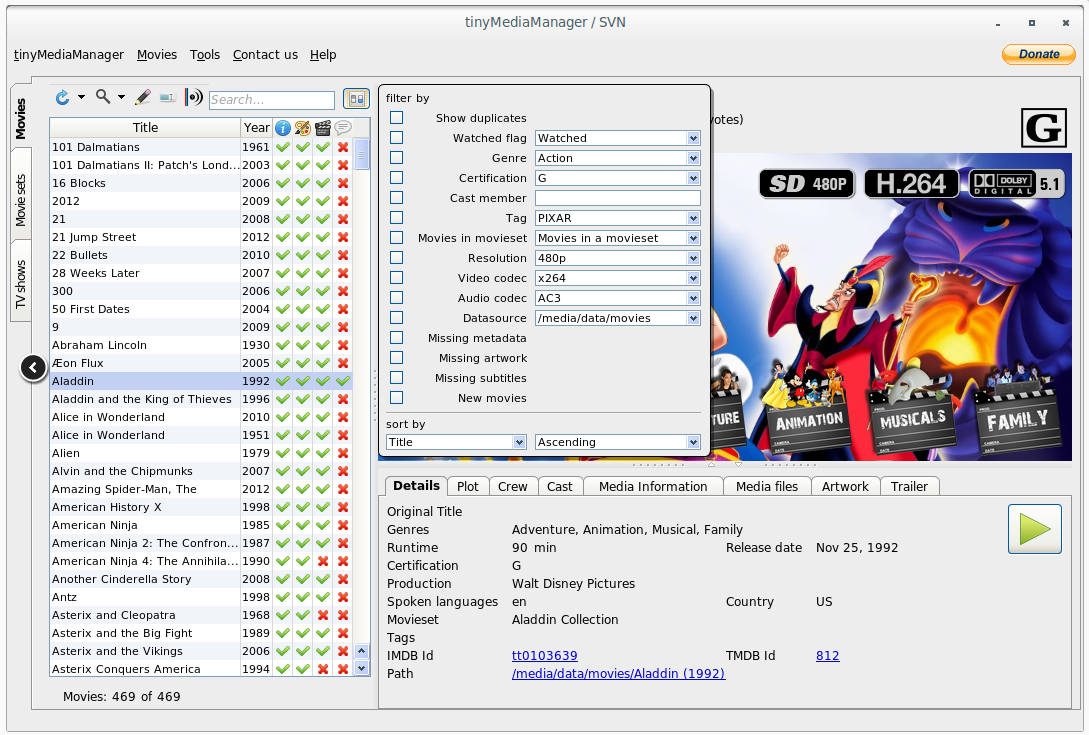Enable the Tag filter checkbox
The image size is (1089, 735).
[x=396, y=217]
